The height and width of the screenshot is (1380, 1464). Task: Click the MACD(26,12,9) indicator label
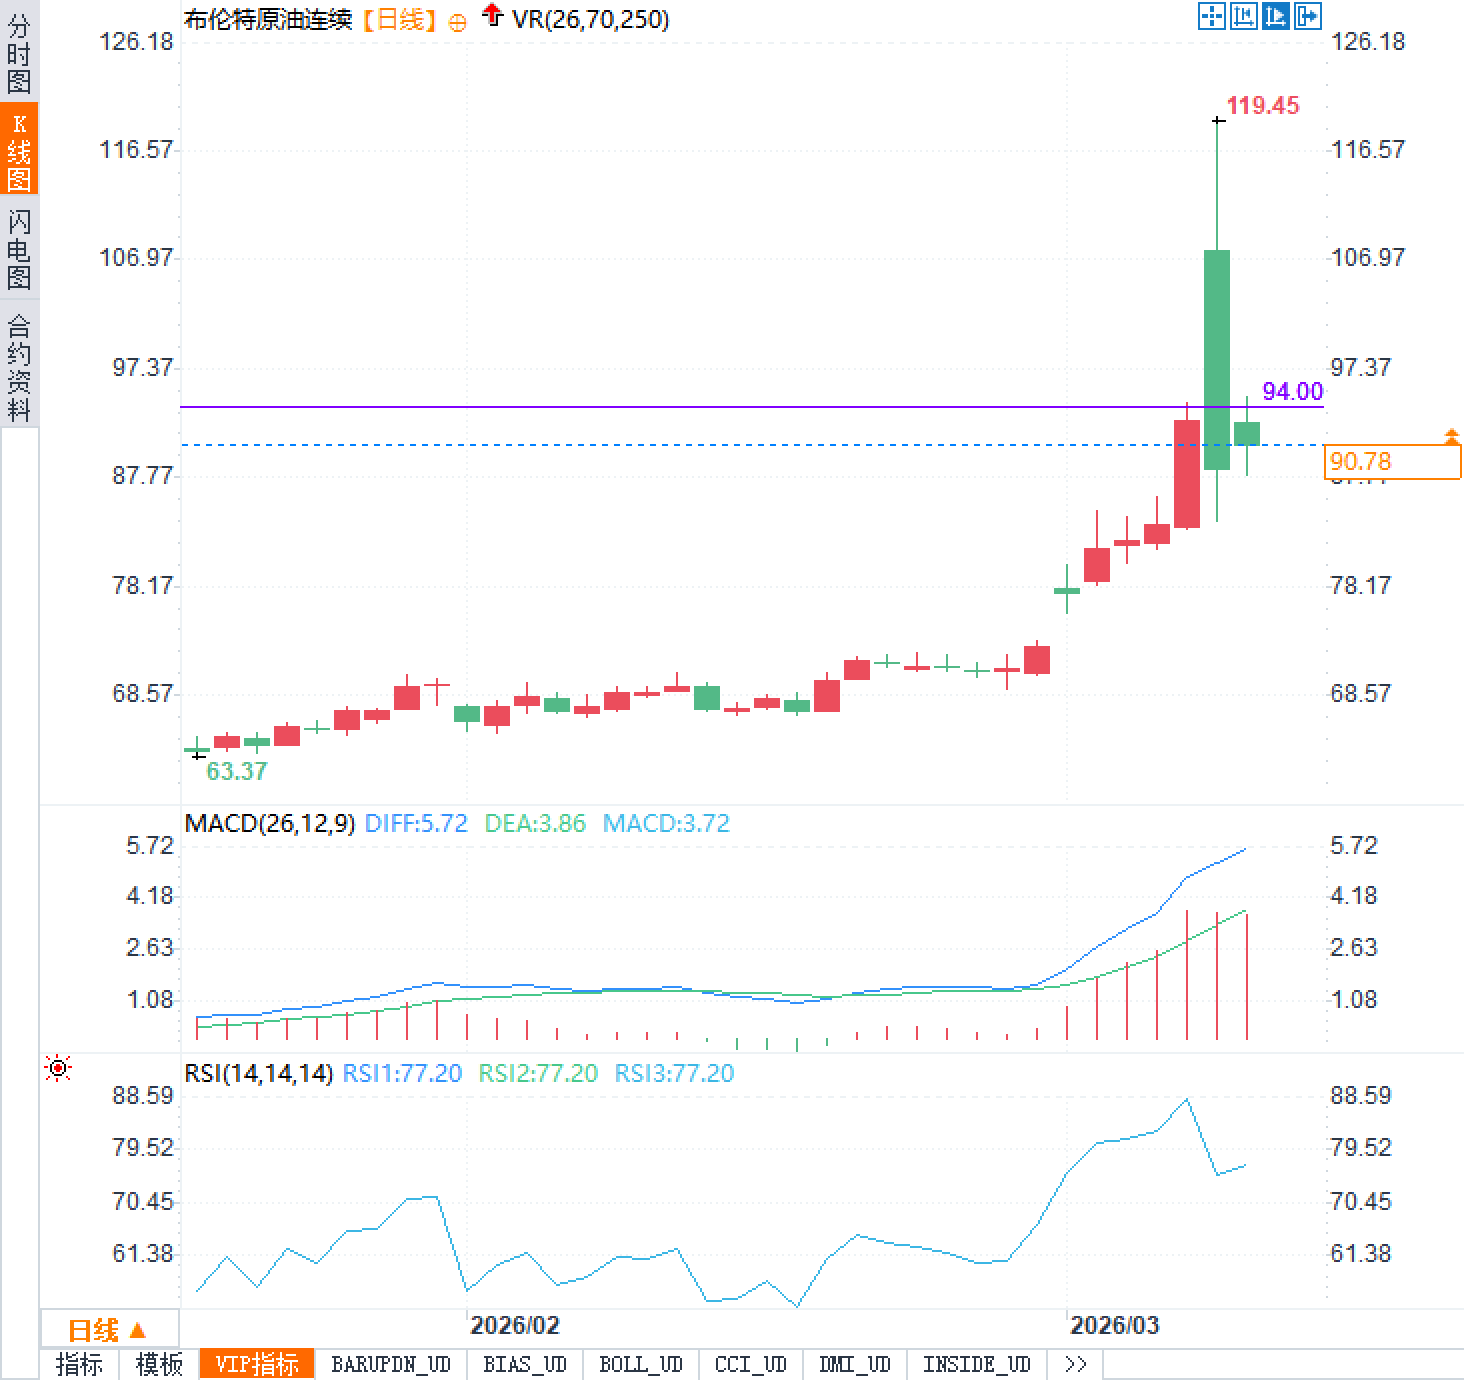click(271, 823)
